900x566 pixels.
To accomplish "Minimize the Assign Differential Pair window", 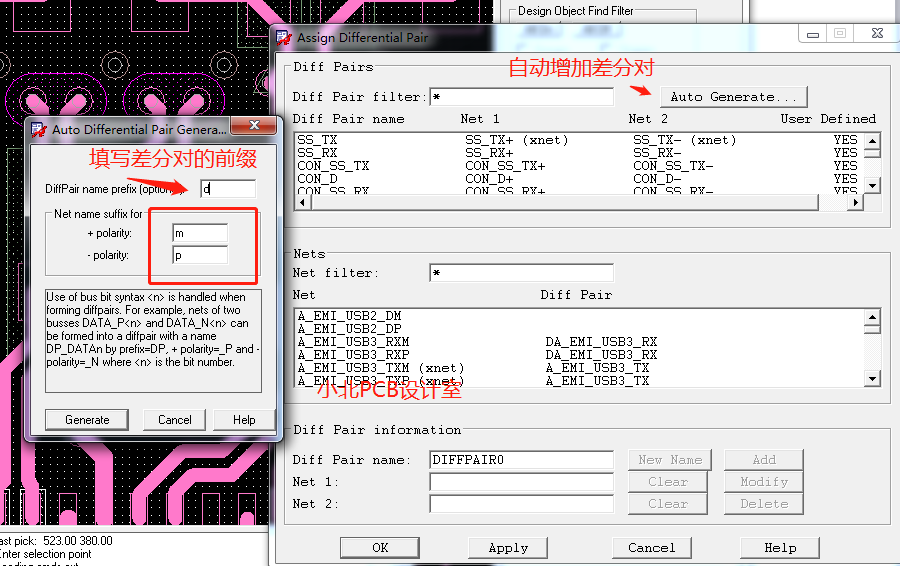I will coord(812,34).
